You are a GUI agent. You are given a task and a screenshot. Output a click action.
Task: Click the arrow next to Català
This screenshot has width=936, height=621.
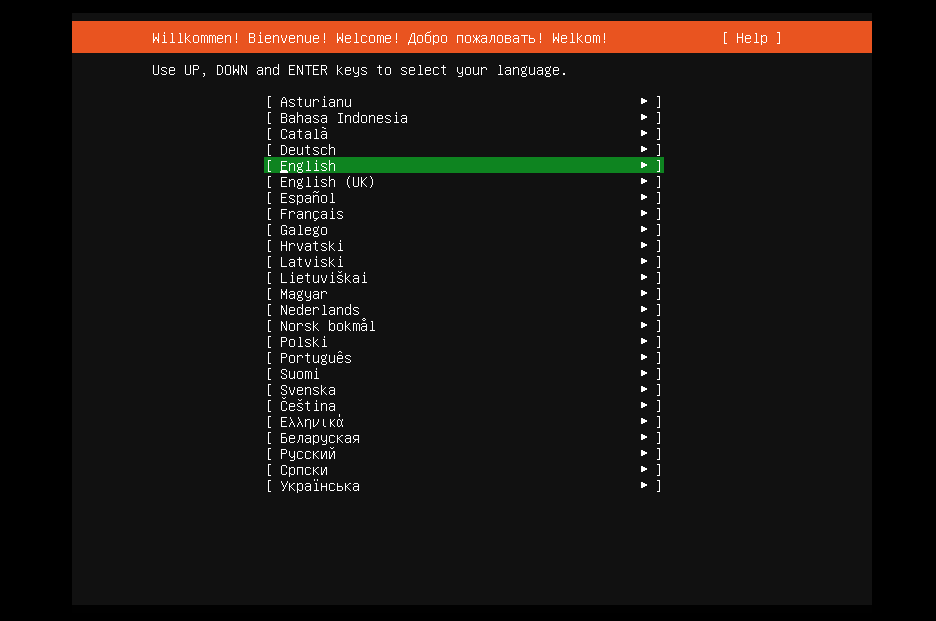point(645,134)
